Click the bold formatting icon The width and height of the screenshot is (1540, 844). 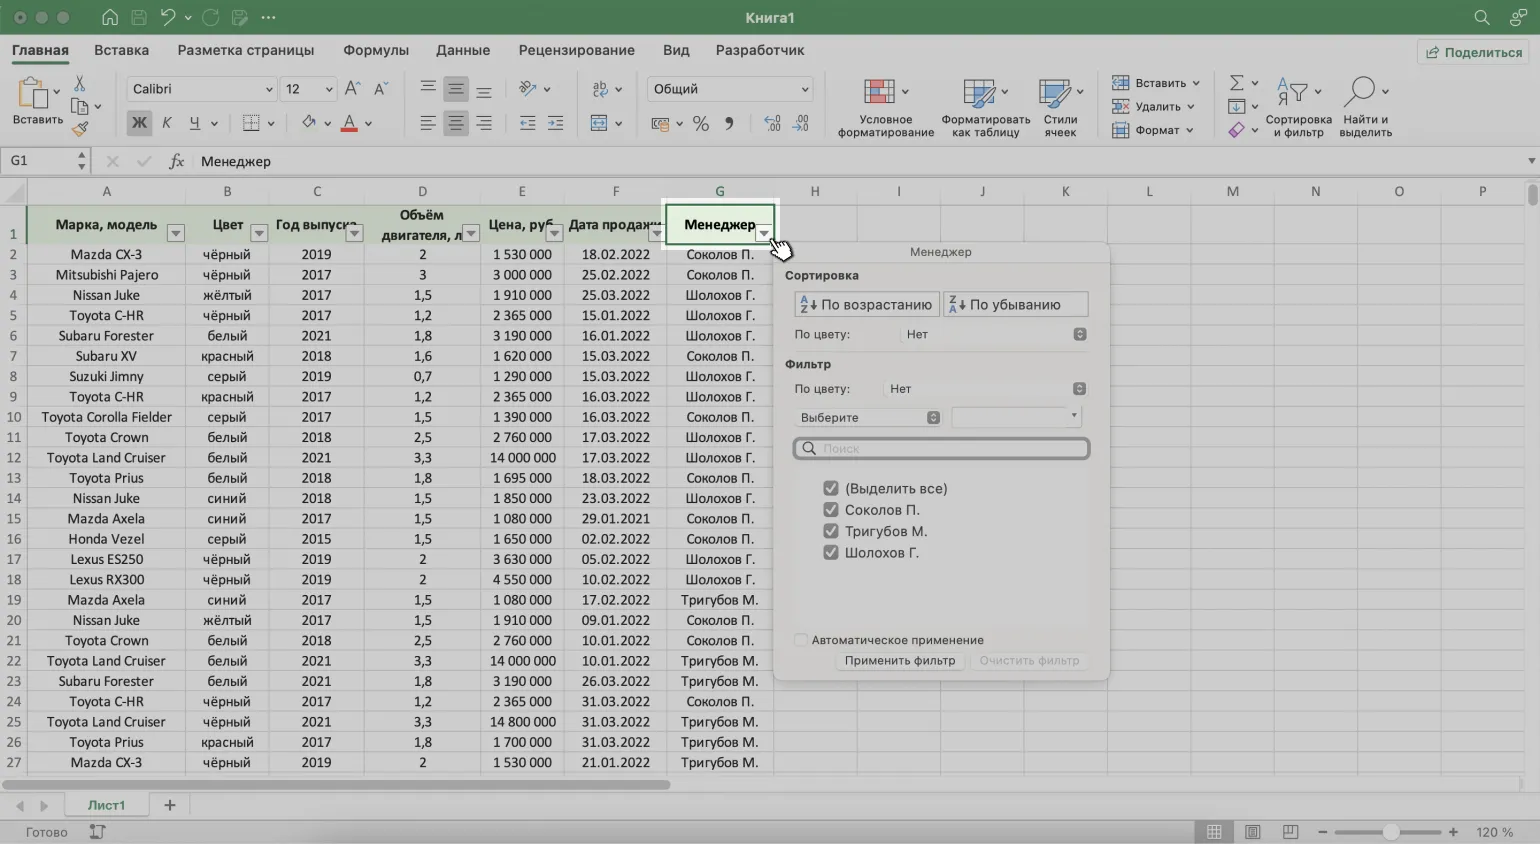[x=139, y=123]
